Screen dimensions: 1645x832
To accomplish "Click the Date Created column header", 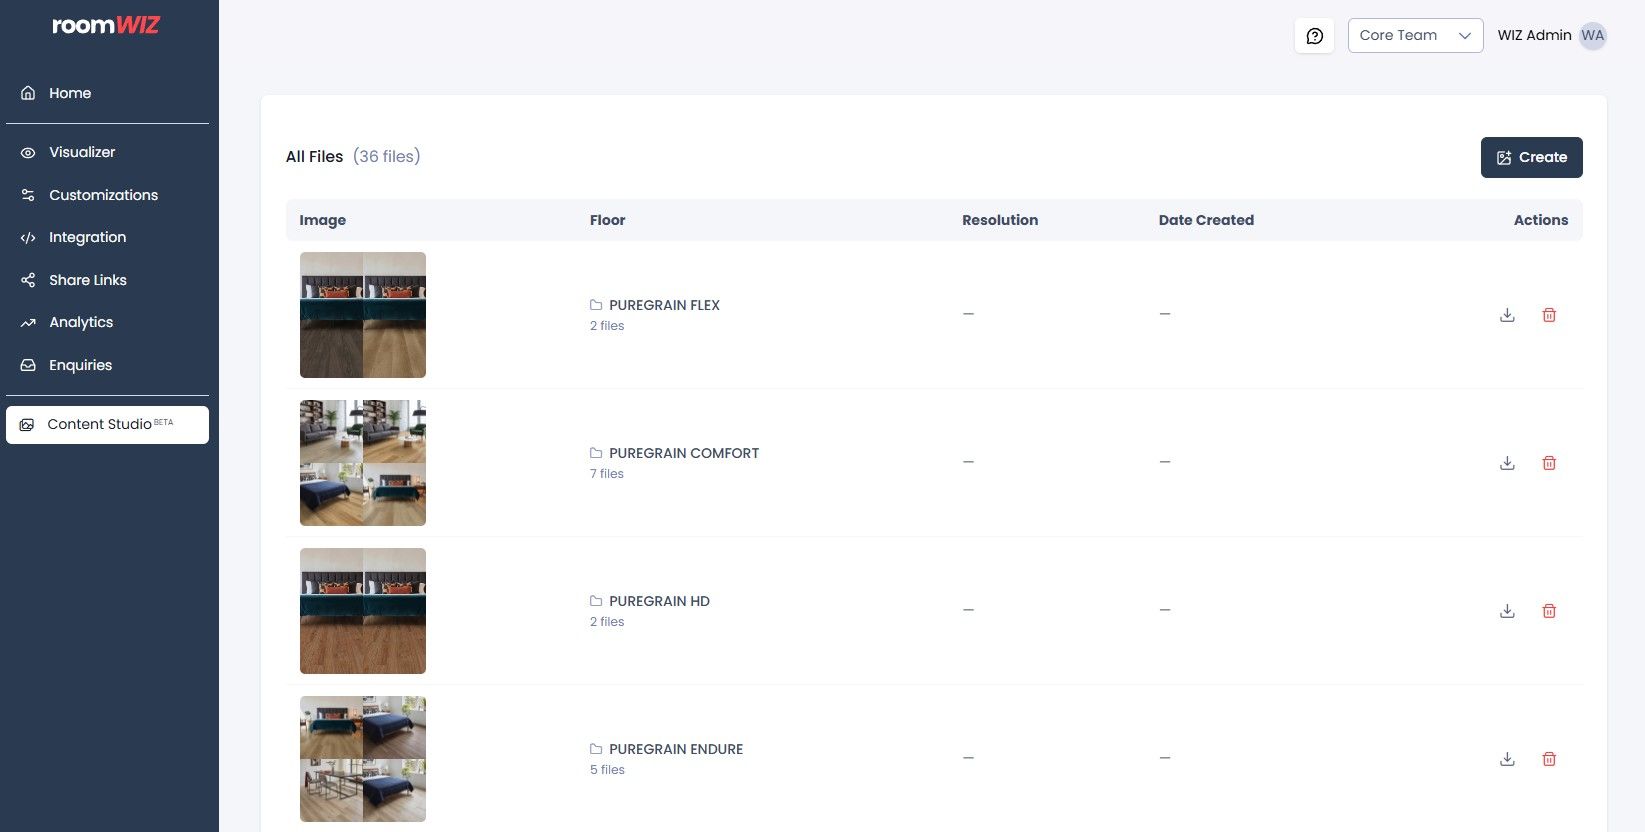I will pos(1206,220).
